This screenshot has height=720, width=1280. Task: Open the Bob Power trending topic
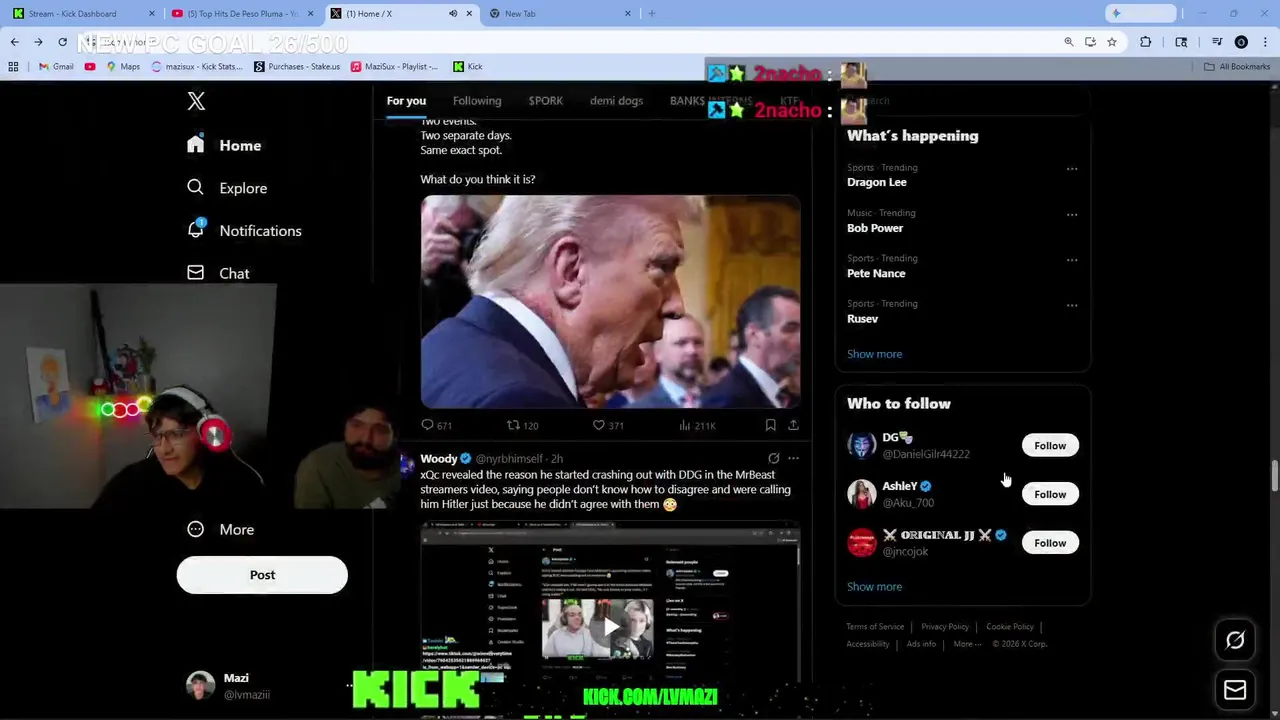(875, 228)
